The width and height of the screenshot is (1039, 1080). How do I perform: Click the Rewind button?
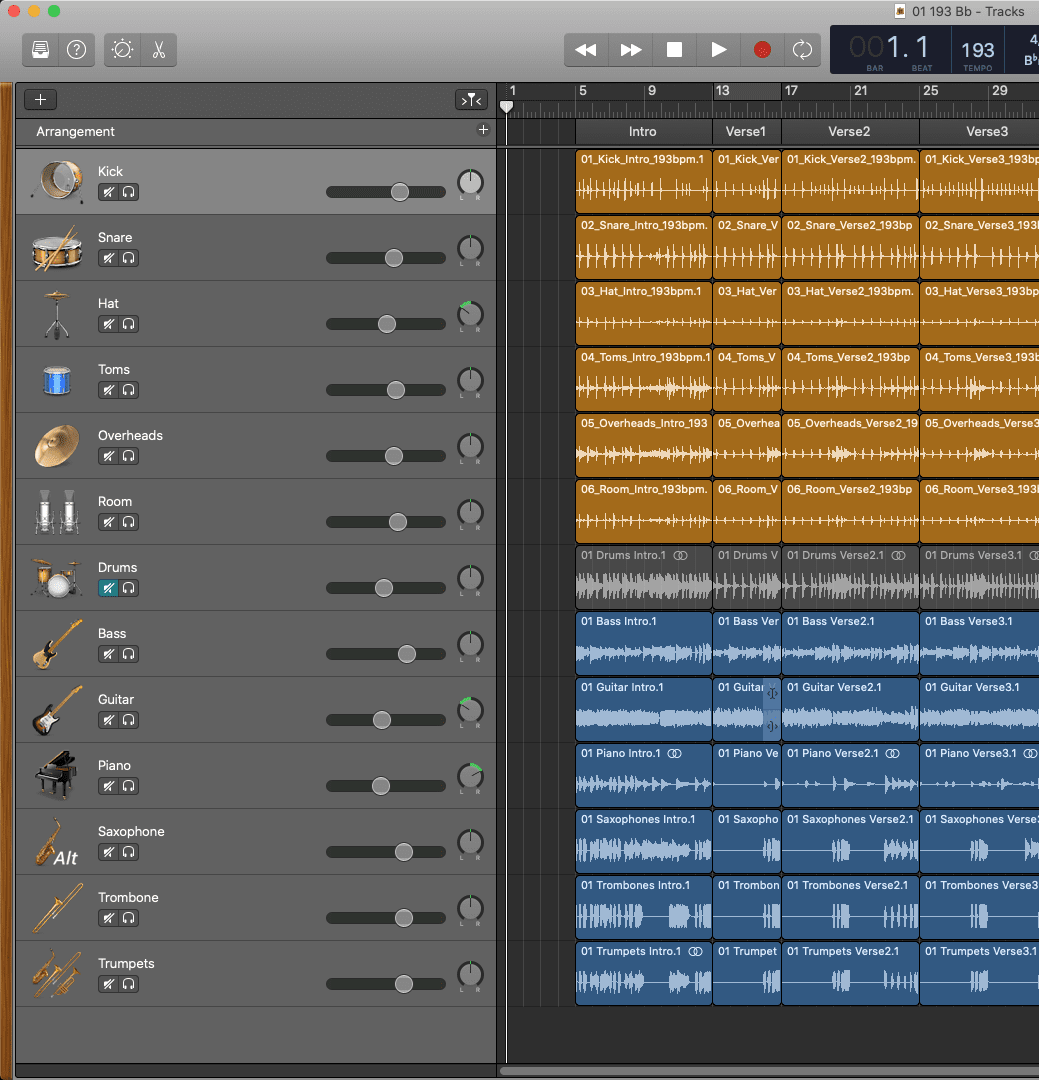[586, 50]
